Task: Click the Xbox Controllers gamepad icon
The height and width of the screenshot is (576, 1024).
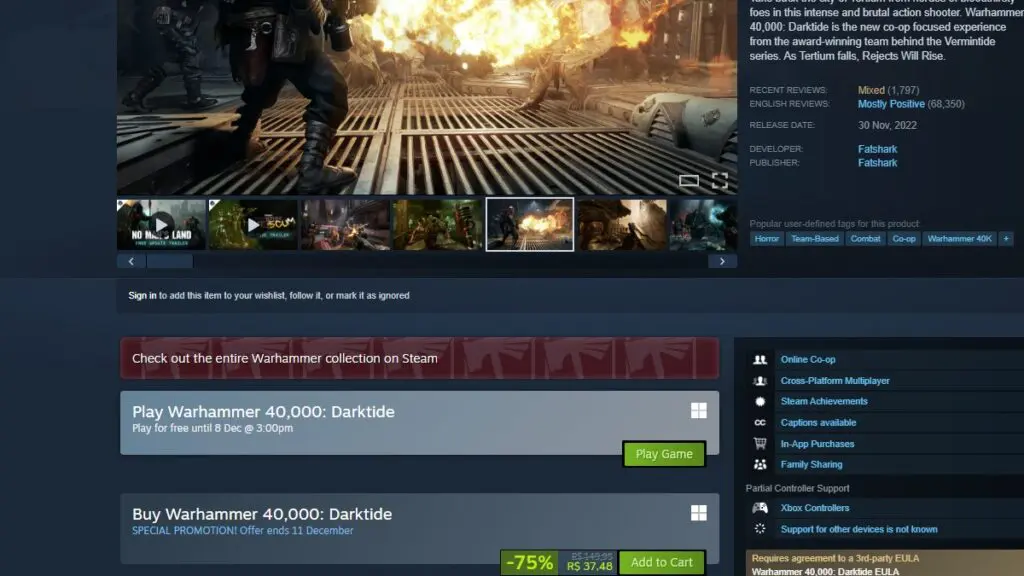Action: [758, 507]
